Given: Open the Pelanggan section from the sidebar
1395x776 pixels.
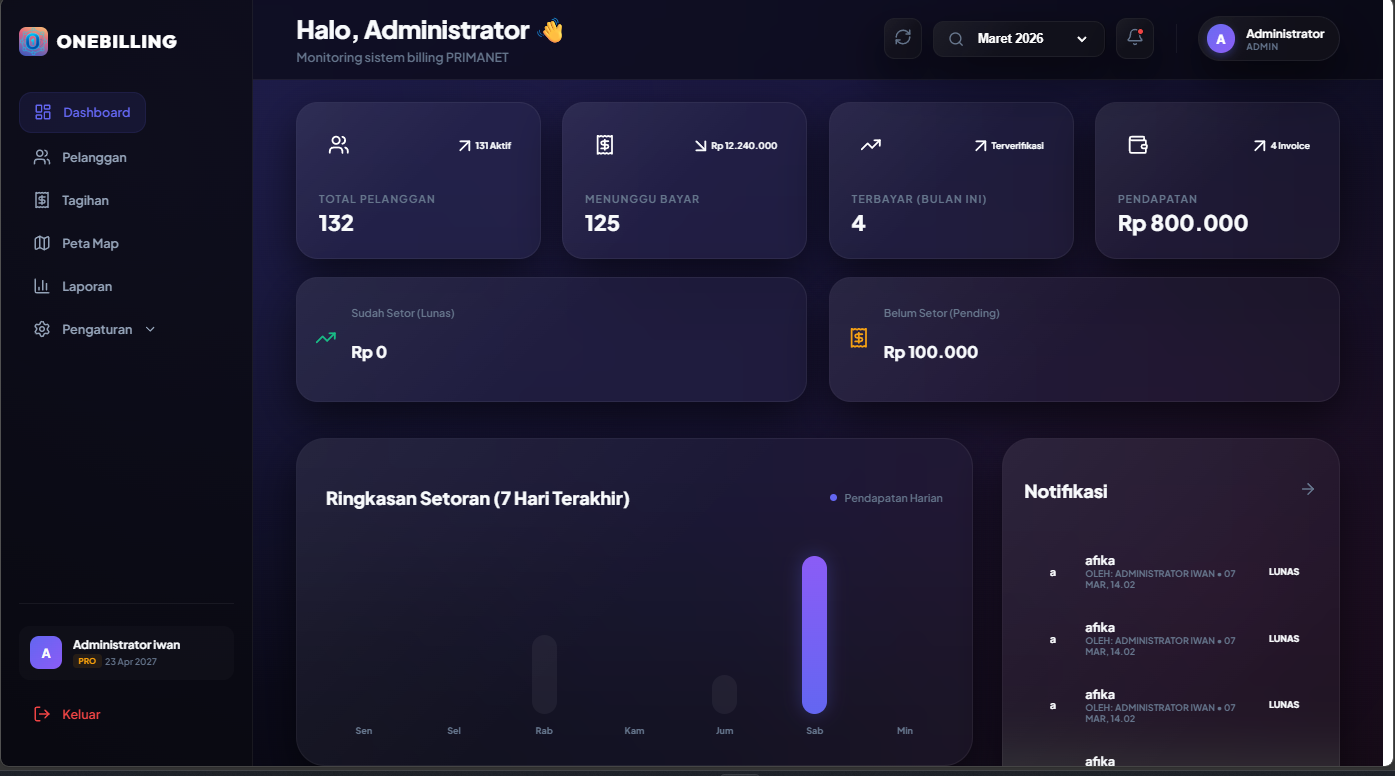Looking at the screenshot, I should pos(97,157).
